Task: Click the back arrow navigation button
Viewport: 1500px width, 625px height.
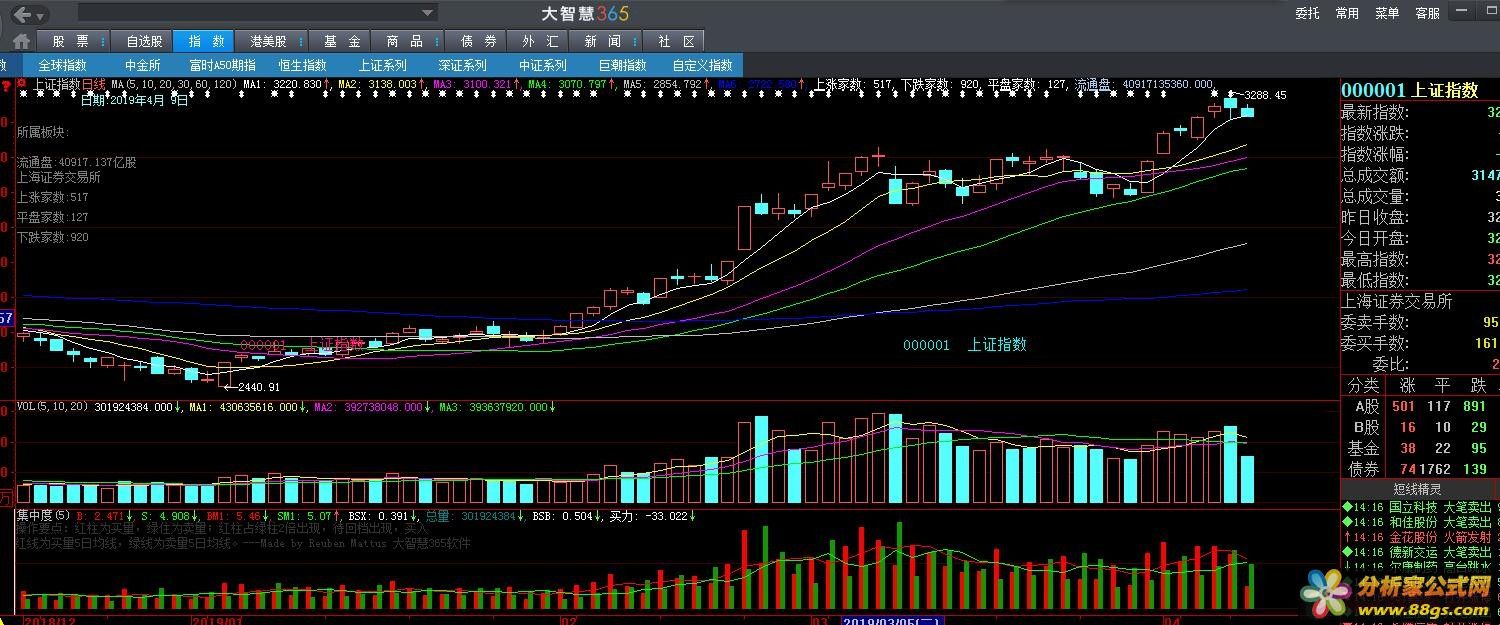Action: 22,14
